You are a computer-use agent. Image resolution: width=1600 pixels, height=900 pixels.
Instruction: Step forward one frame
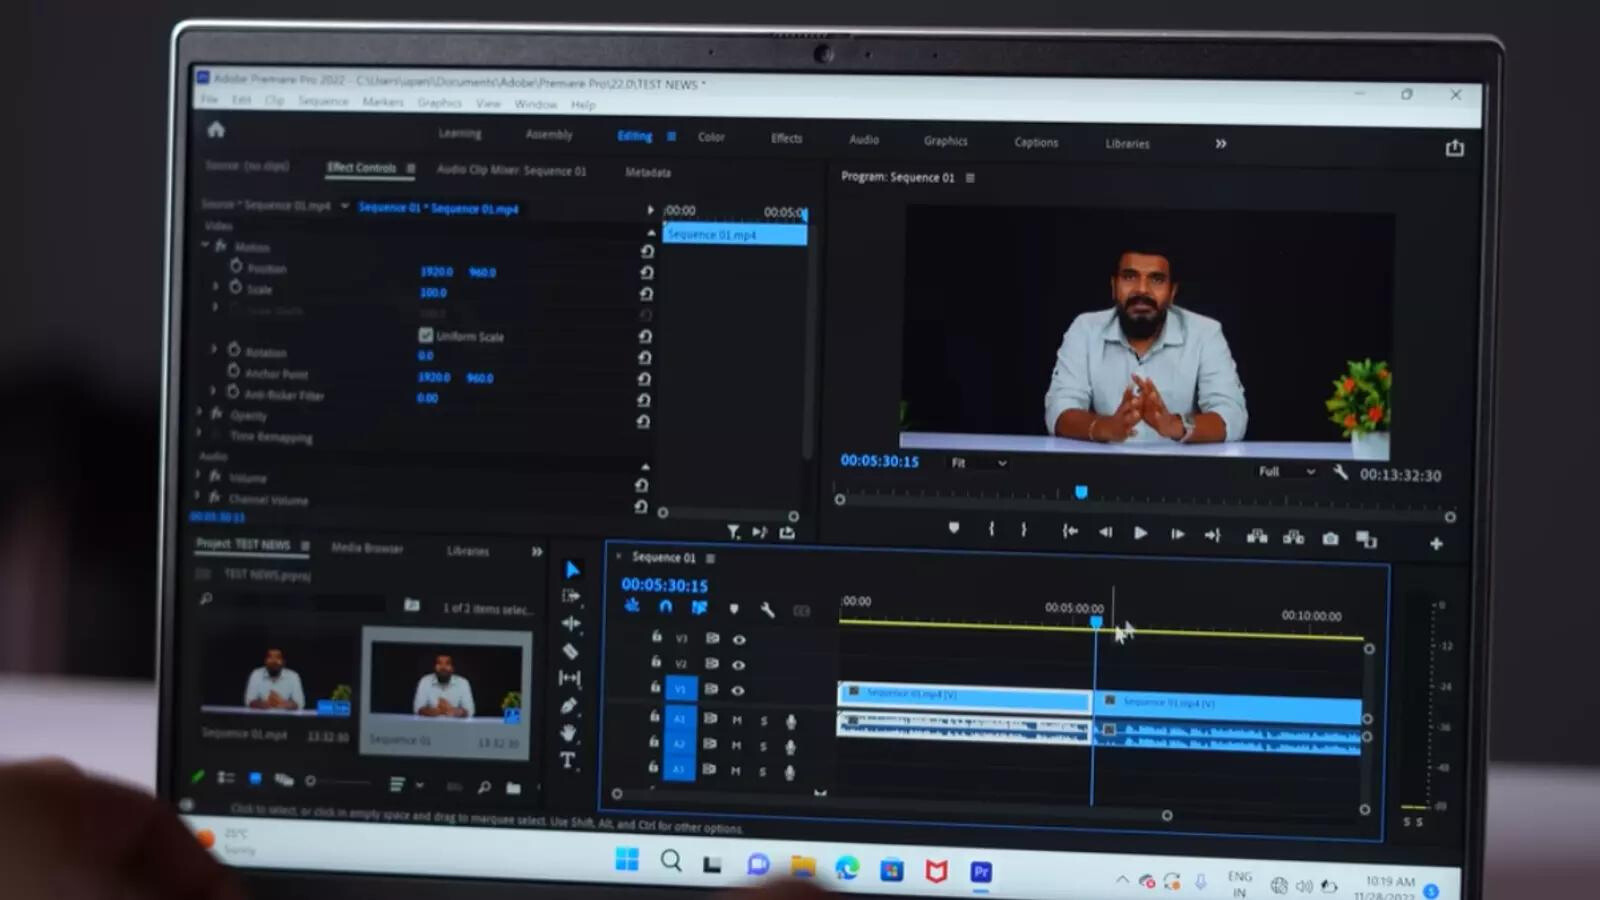1177,534
